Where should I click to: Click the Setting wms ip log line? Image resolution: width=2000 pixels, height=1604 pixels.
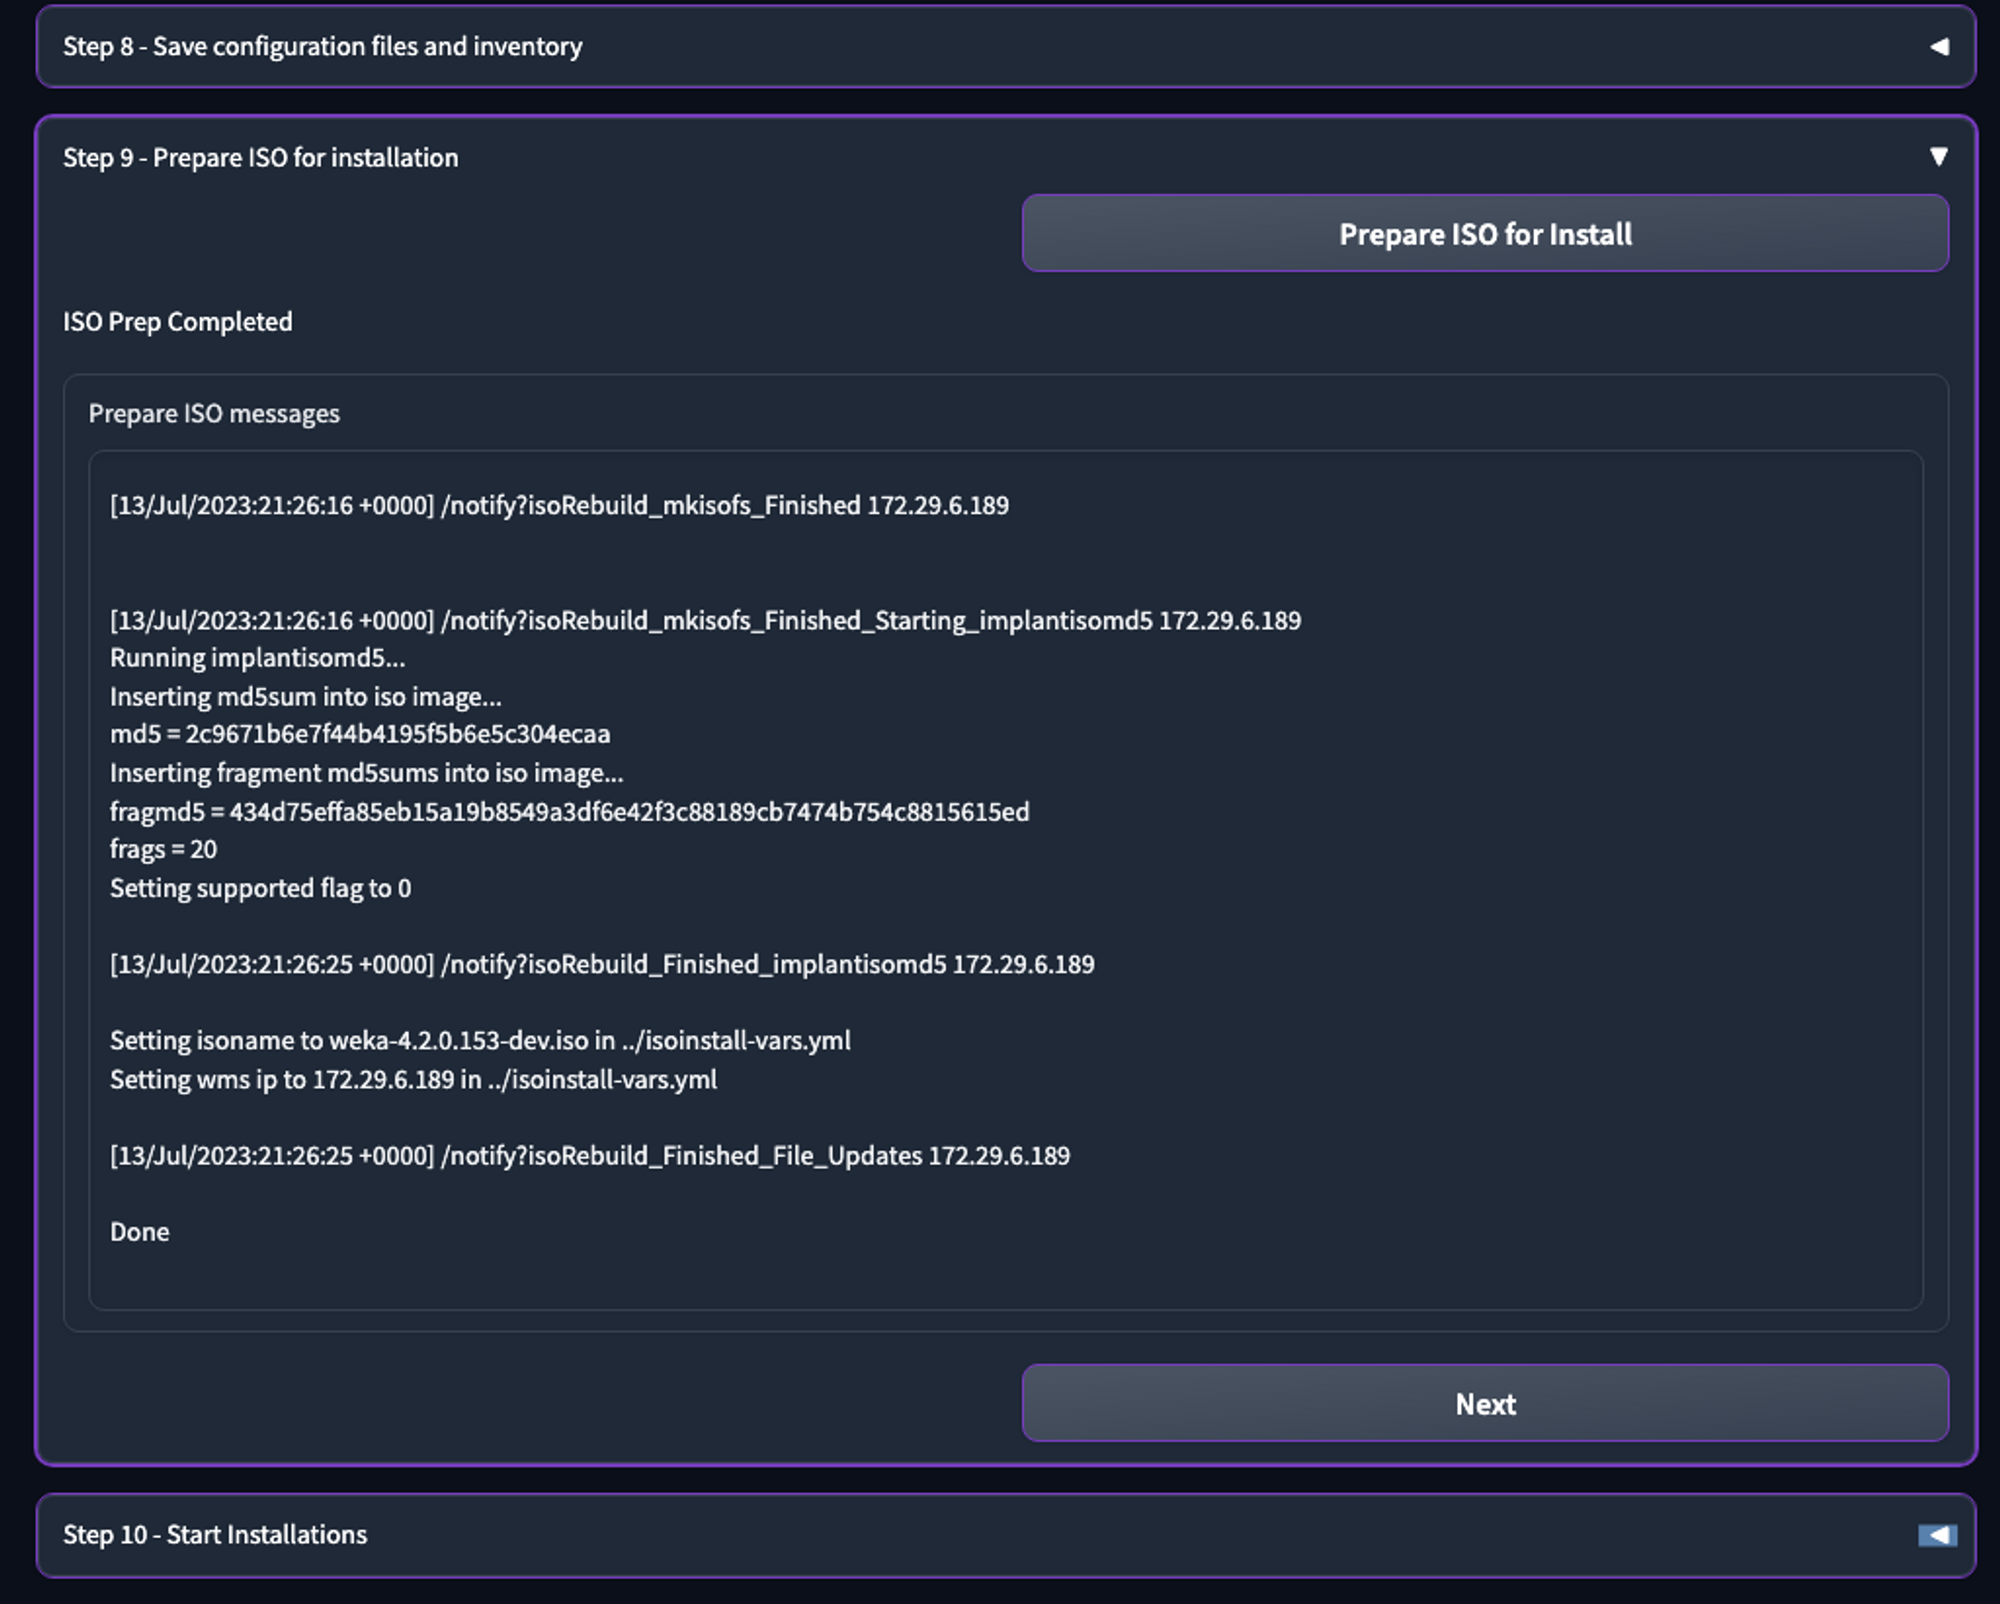[x=413, y=1080]
